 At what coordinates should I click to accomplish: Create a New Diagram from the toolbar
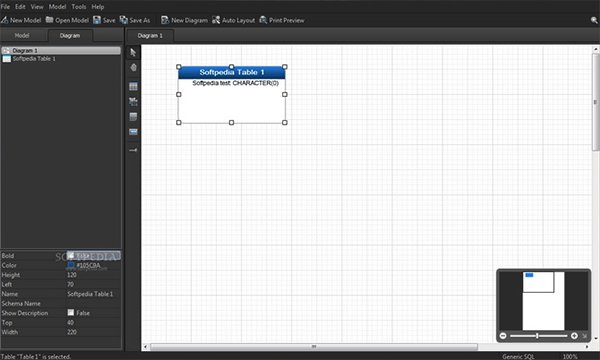coord(184,20)
